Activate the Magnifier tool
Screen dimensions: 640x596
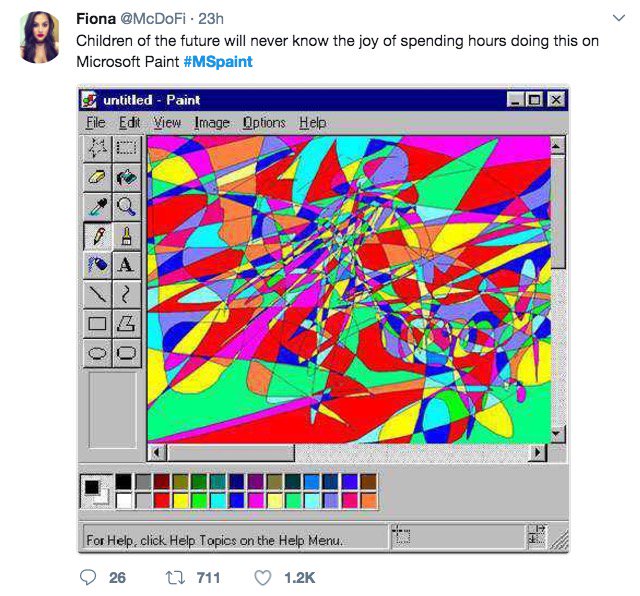127,207
